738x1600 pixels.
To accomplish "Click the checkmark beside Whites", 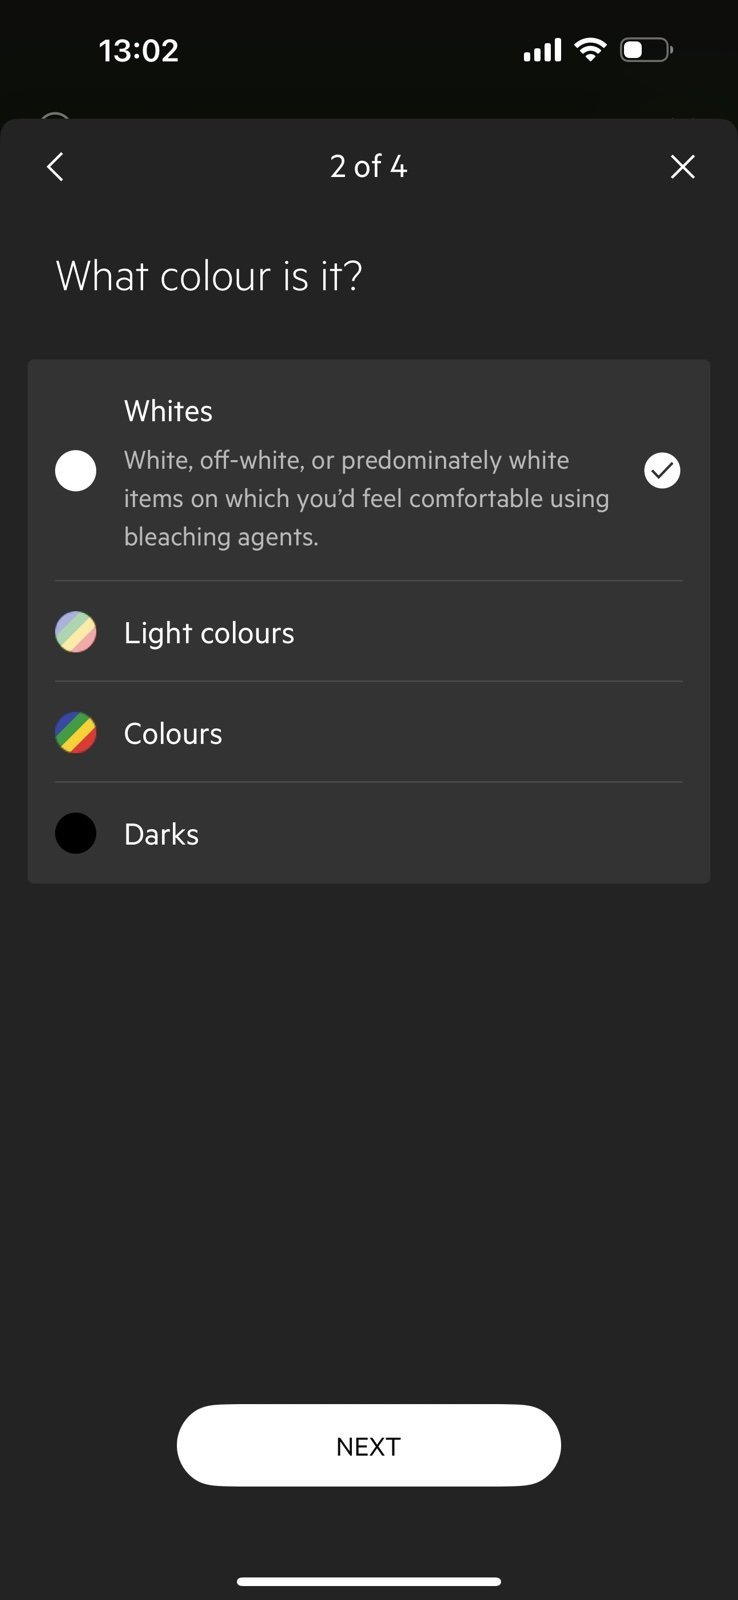I will coord(662,470).
